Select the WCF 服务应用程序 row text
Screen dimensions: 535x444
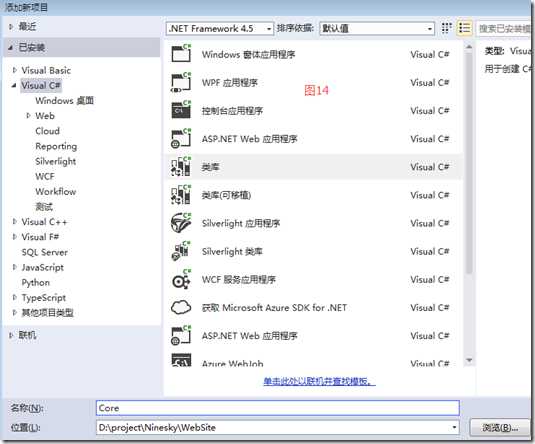(238, 280)
